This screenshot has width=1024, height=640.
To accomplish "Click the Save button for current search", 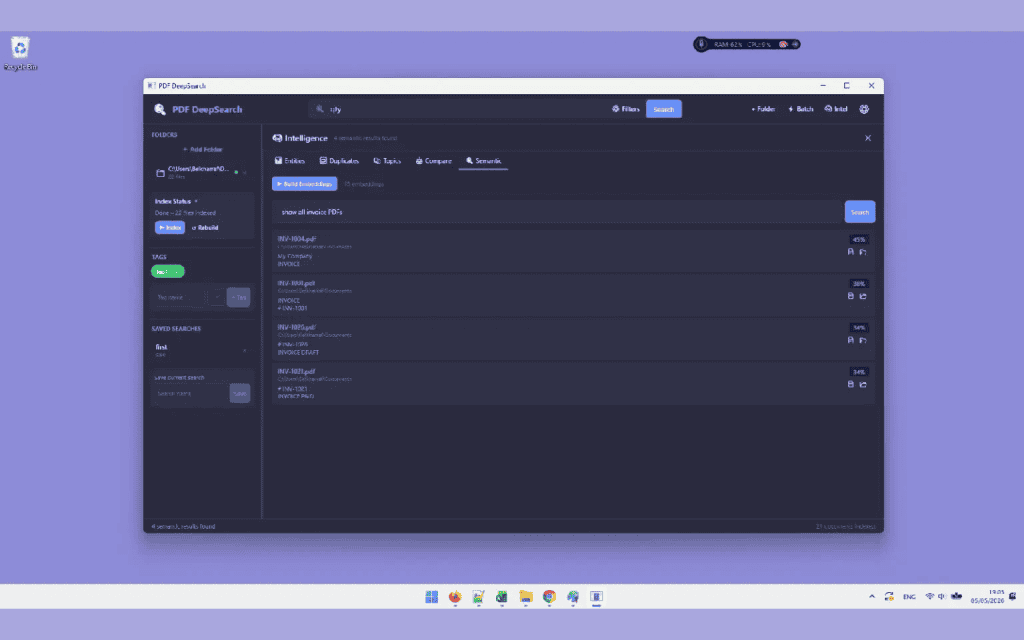I will pos(240,393).
